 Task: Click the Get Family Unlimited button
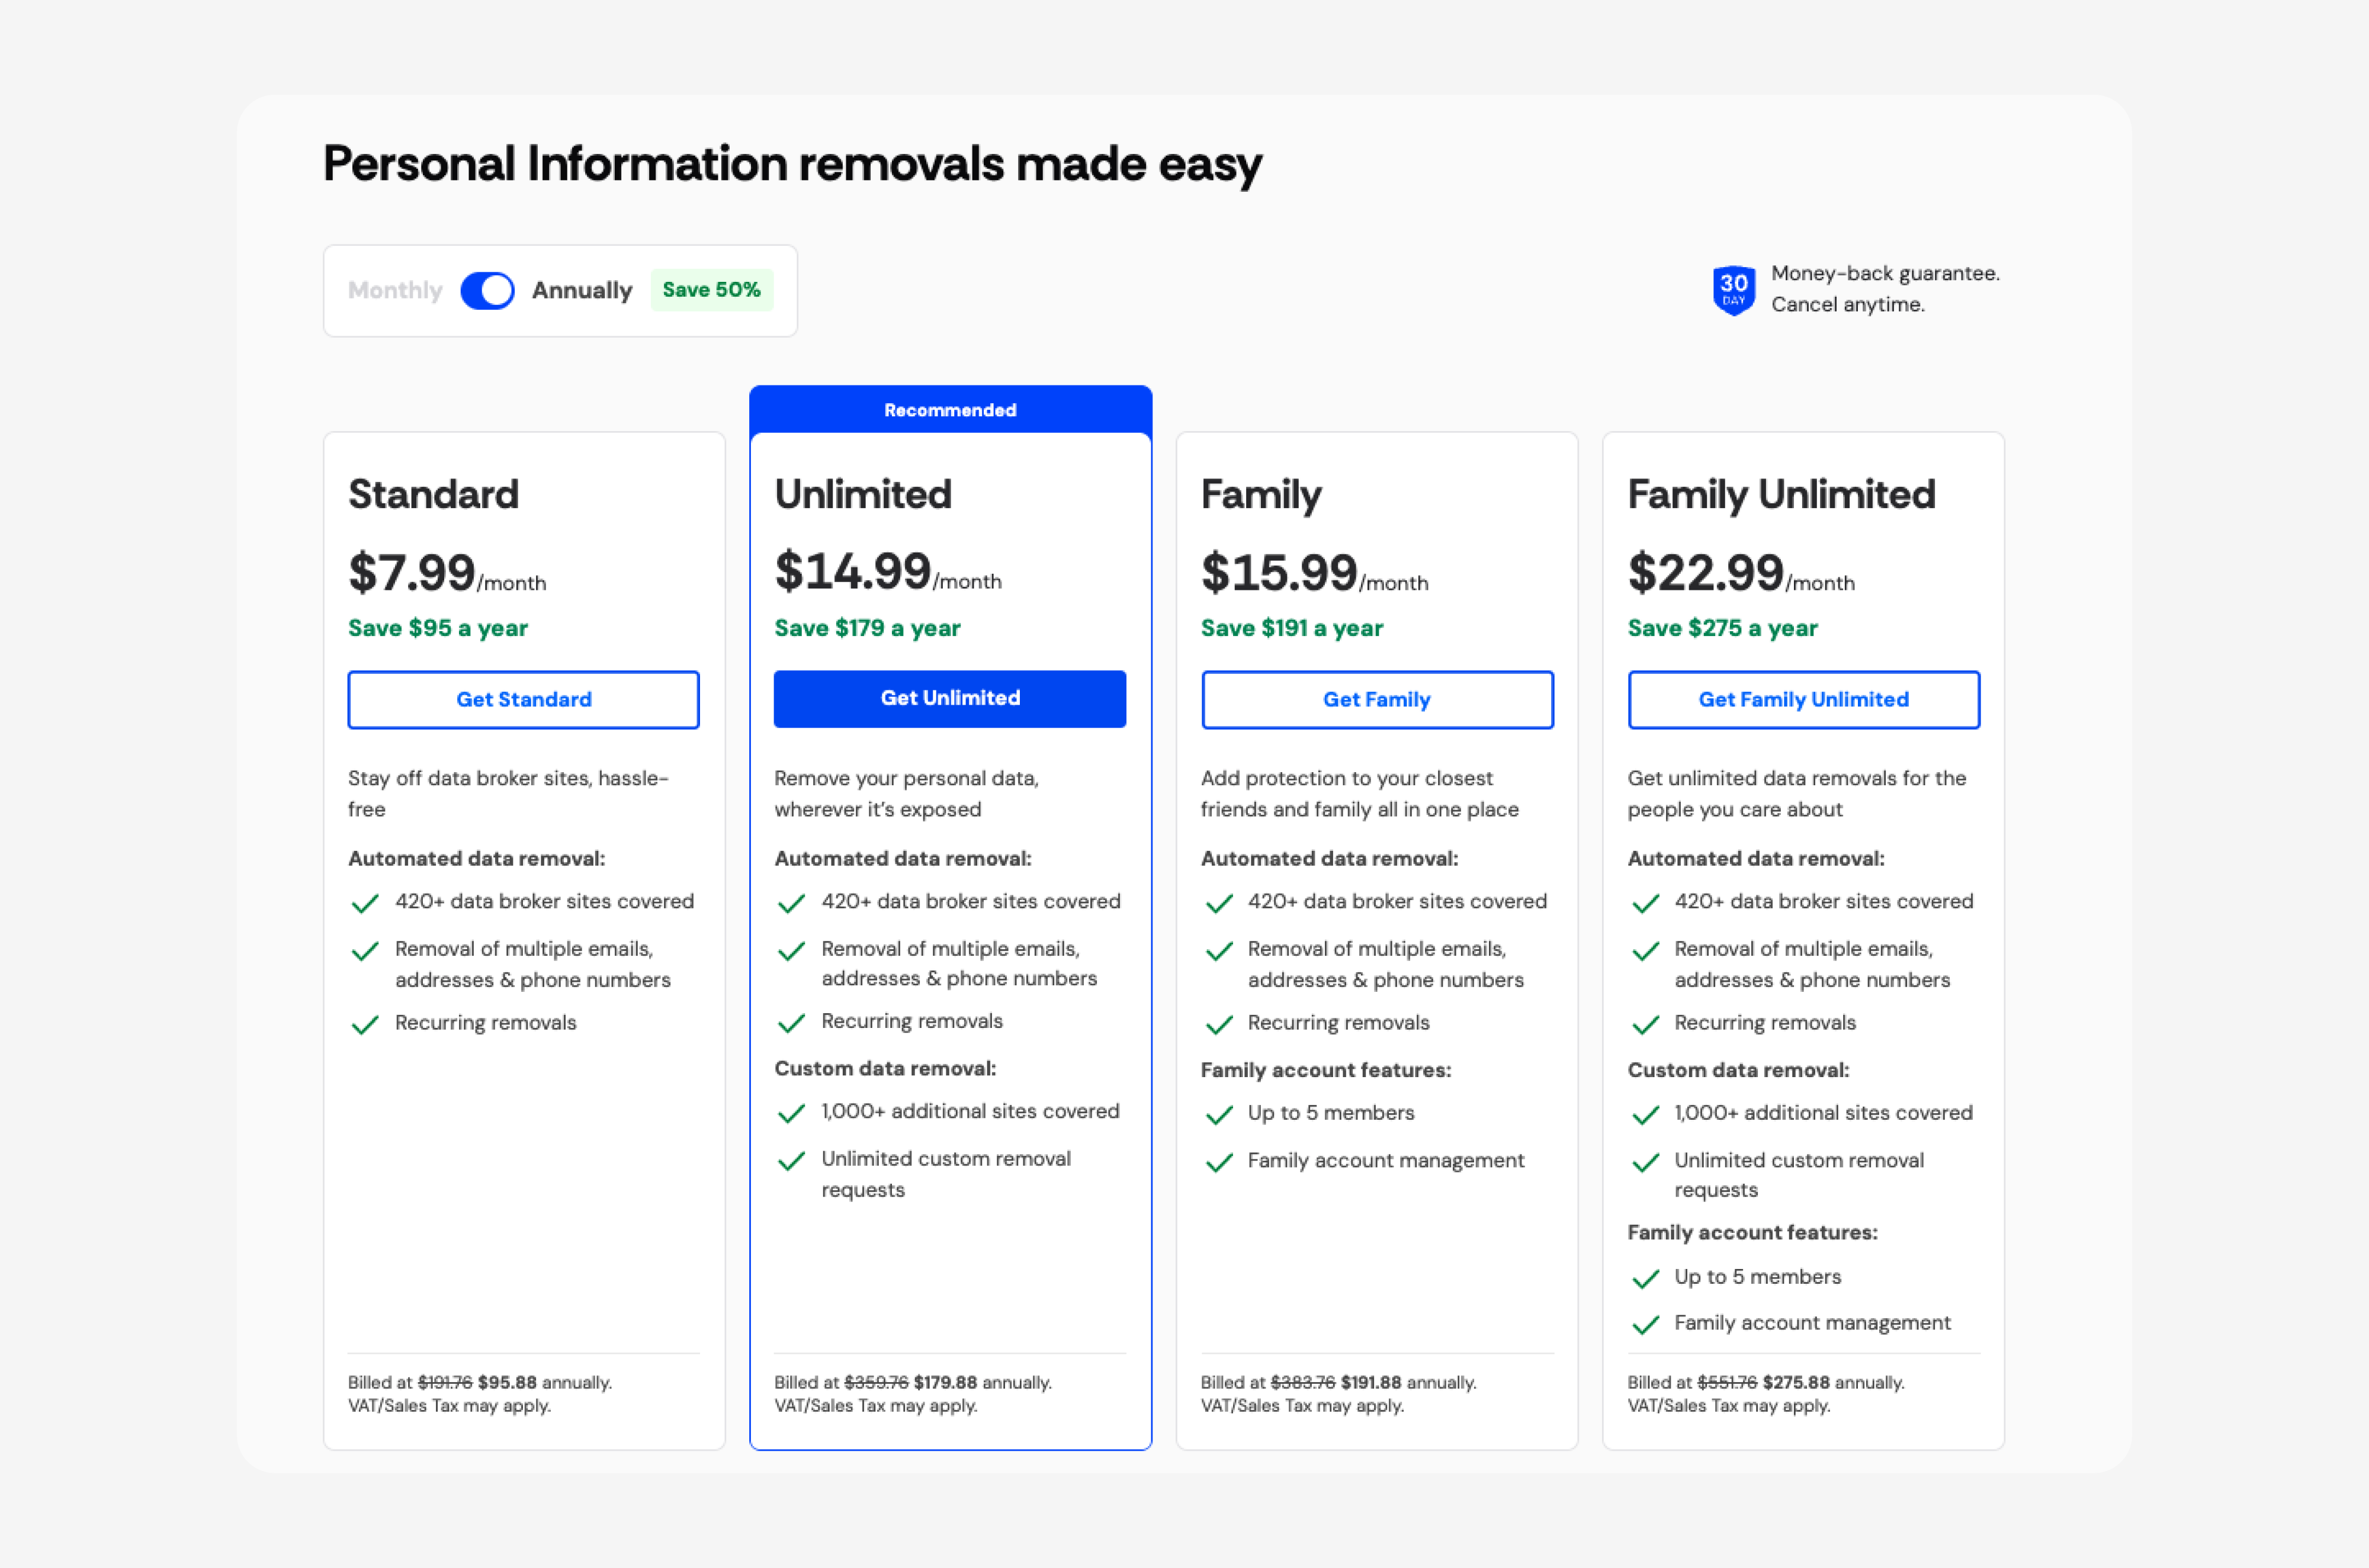coord(1803,700)
